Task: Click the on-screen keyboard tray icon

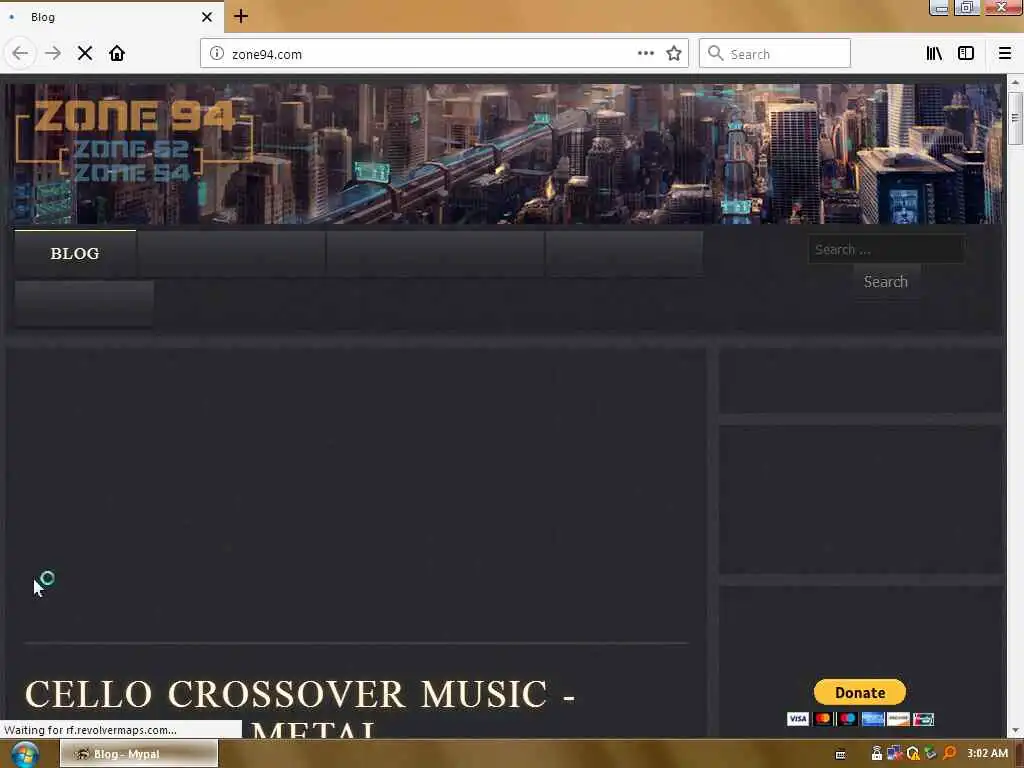Action: pyautogui.click(x=840, y=754)
